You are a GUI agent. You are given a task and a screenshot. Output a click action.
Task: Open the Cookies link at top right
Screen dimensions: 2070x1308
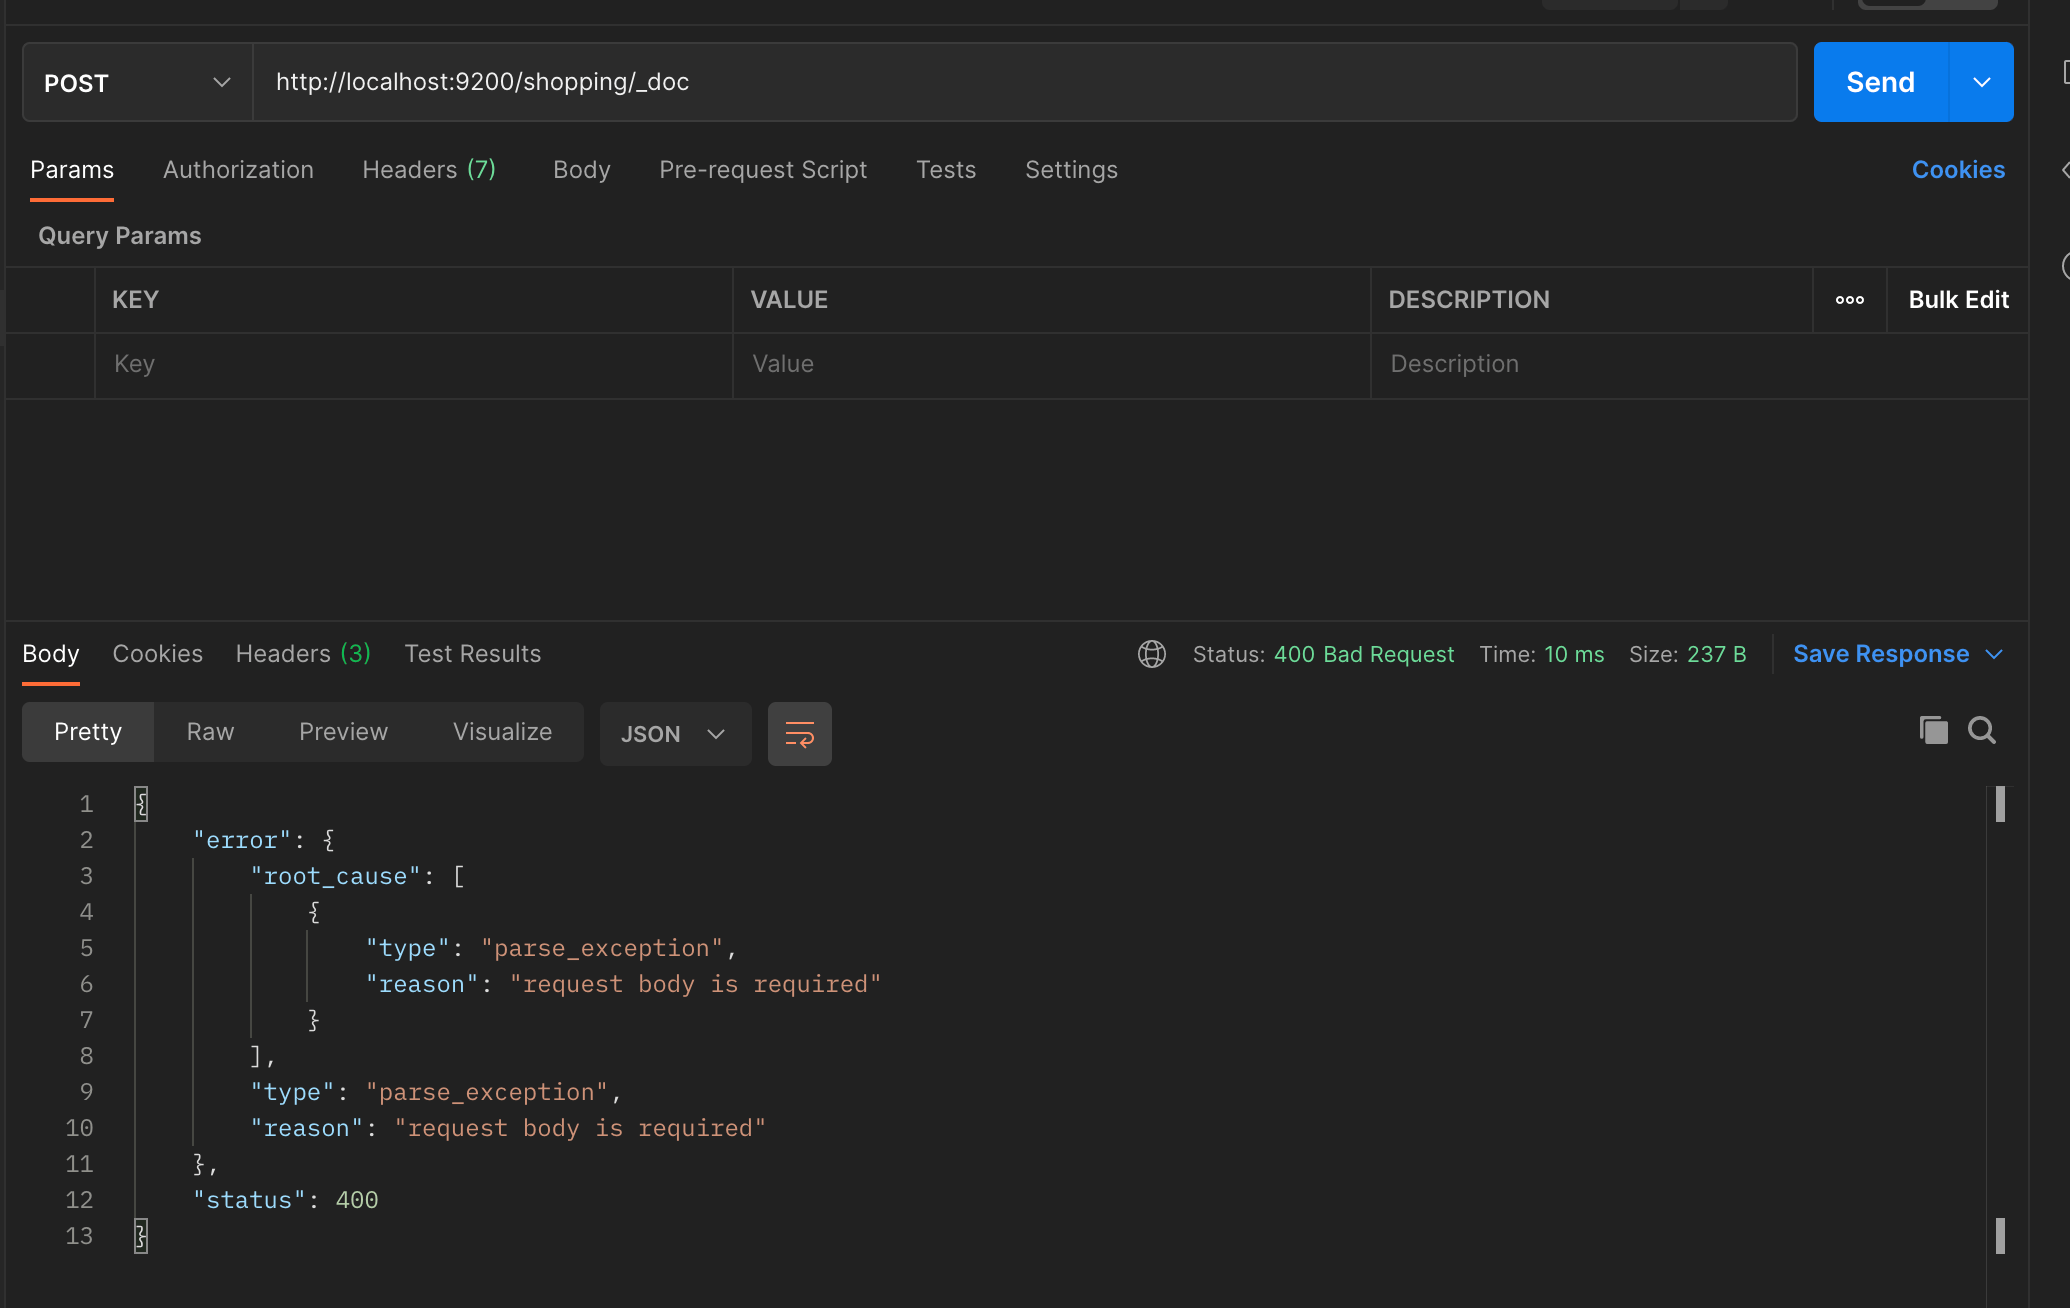click(x=1958, y=170)
